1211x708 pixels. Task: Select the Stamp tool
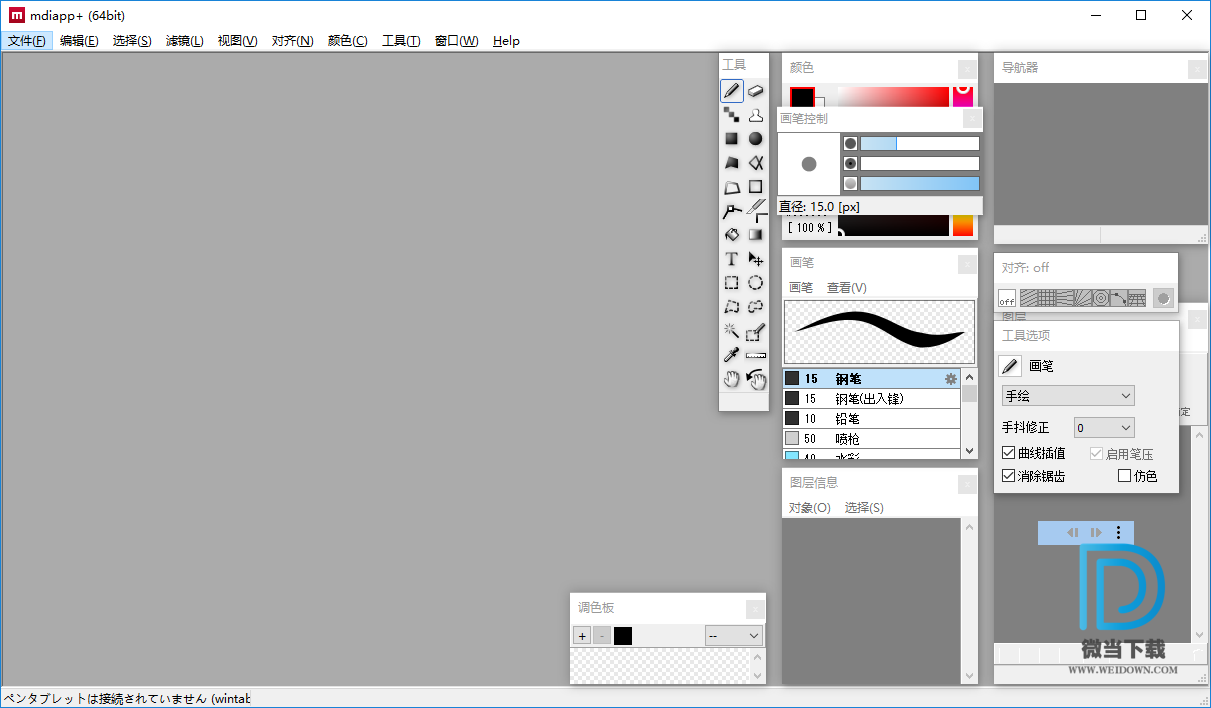tap(756, 115)
